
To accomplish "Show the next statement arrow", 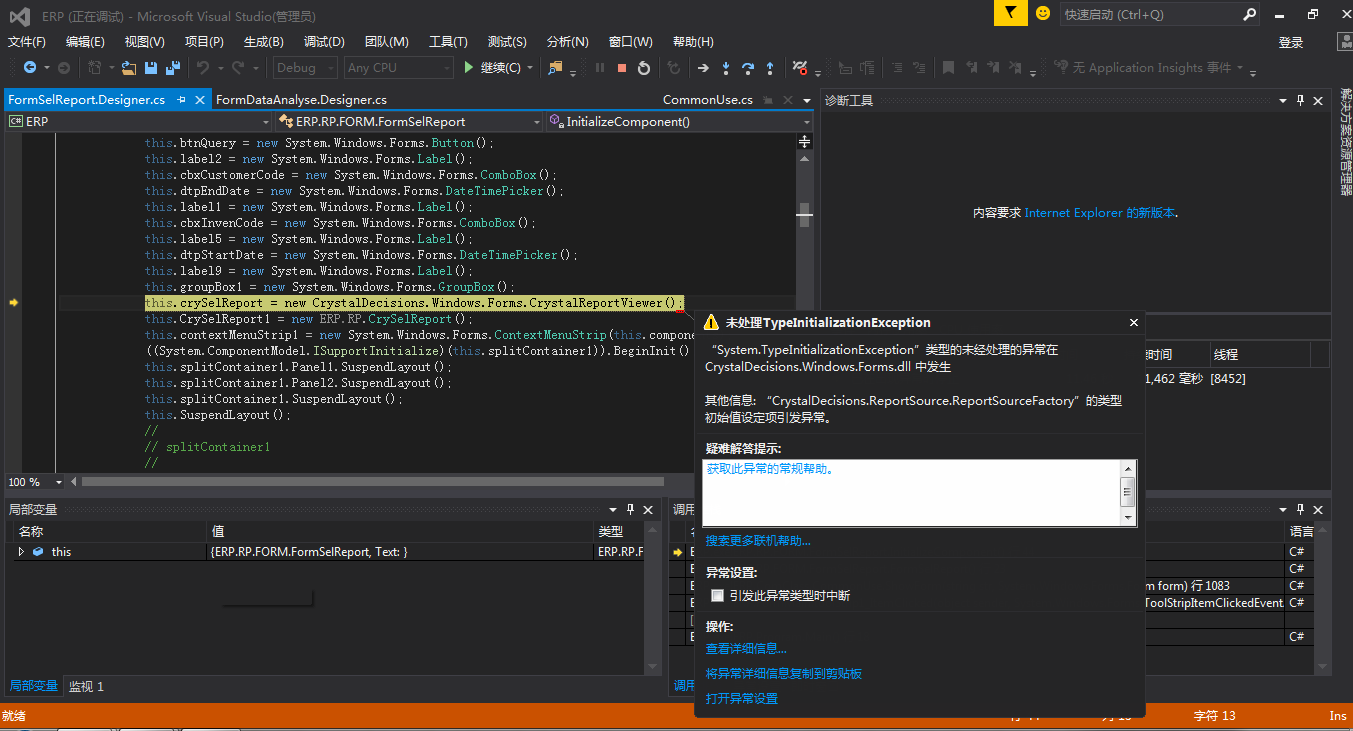I will [x=703, y=68].
